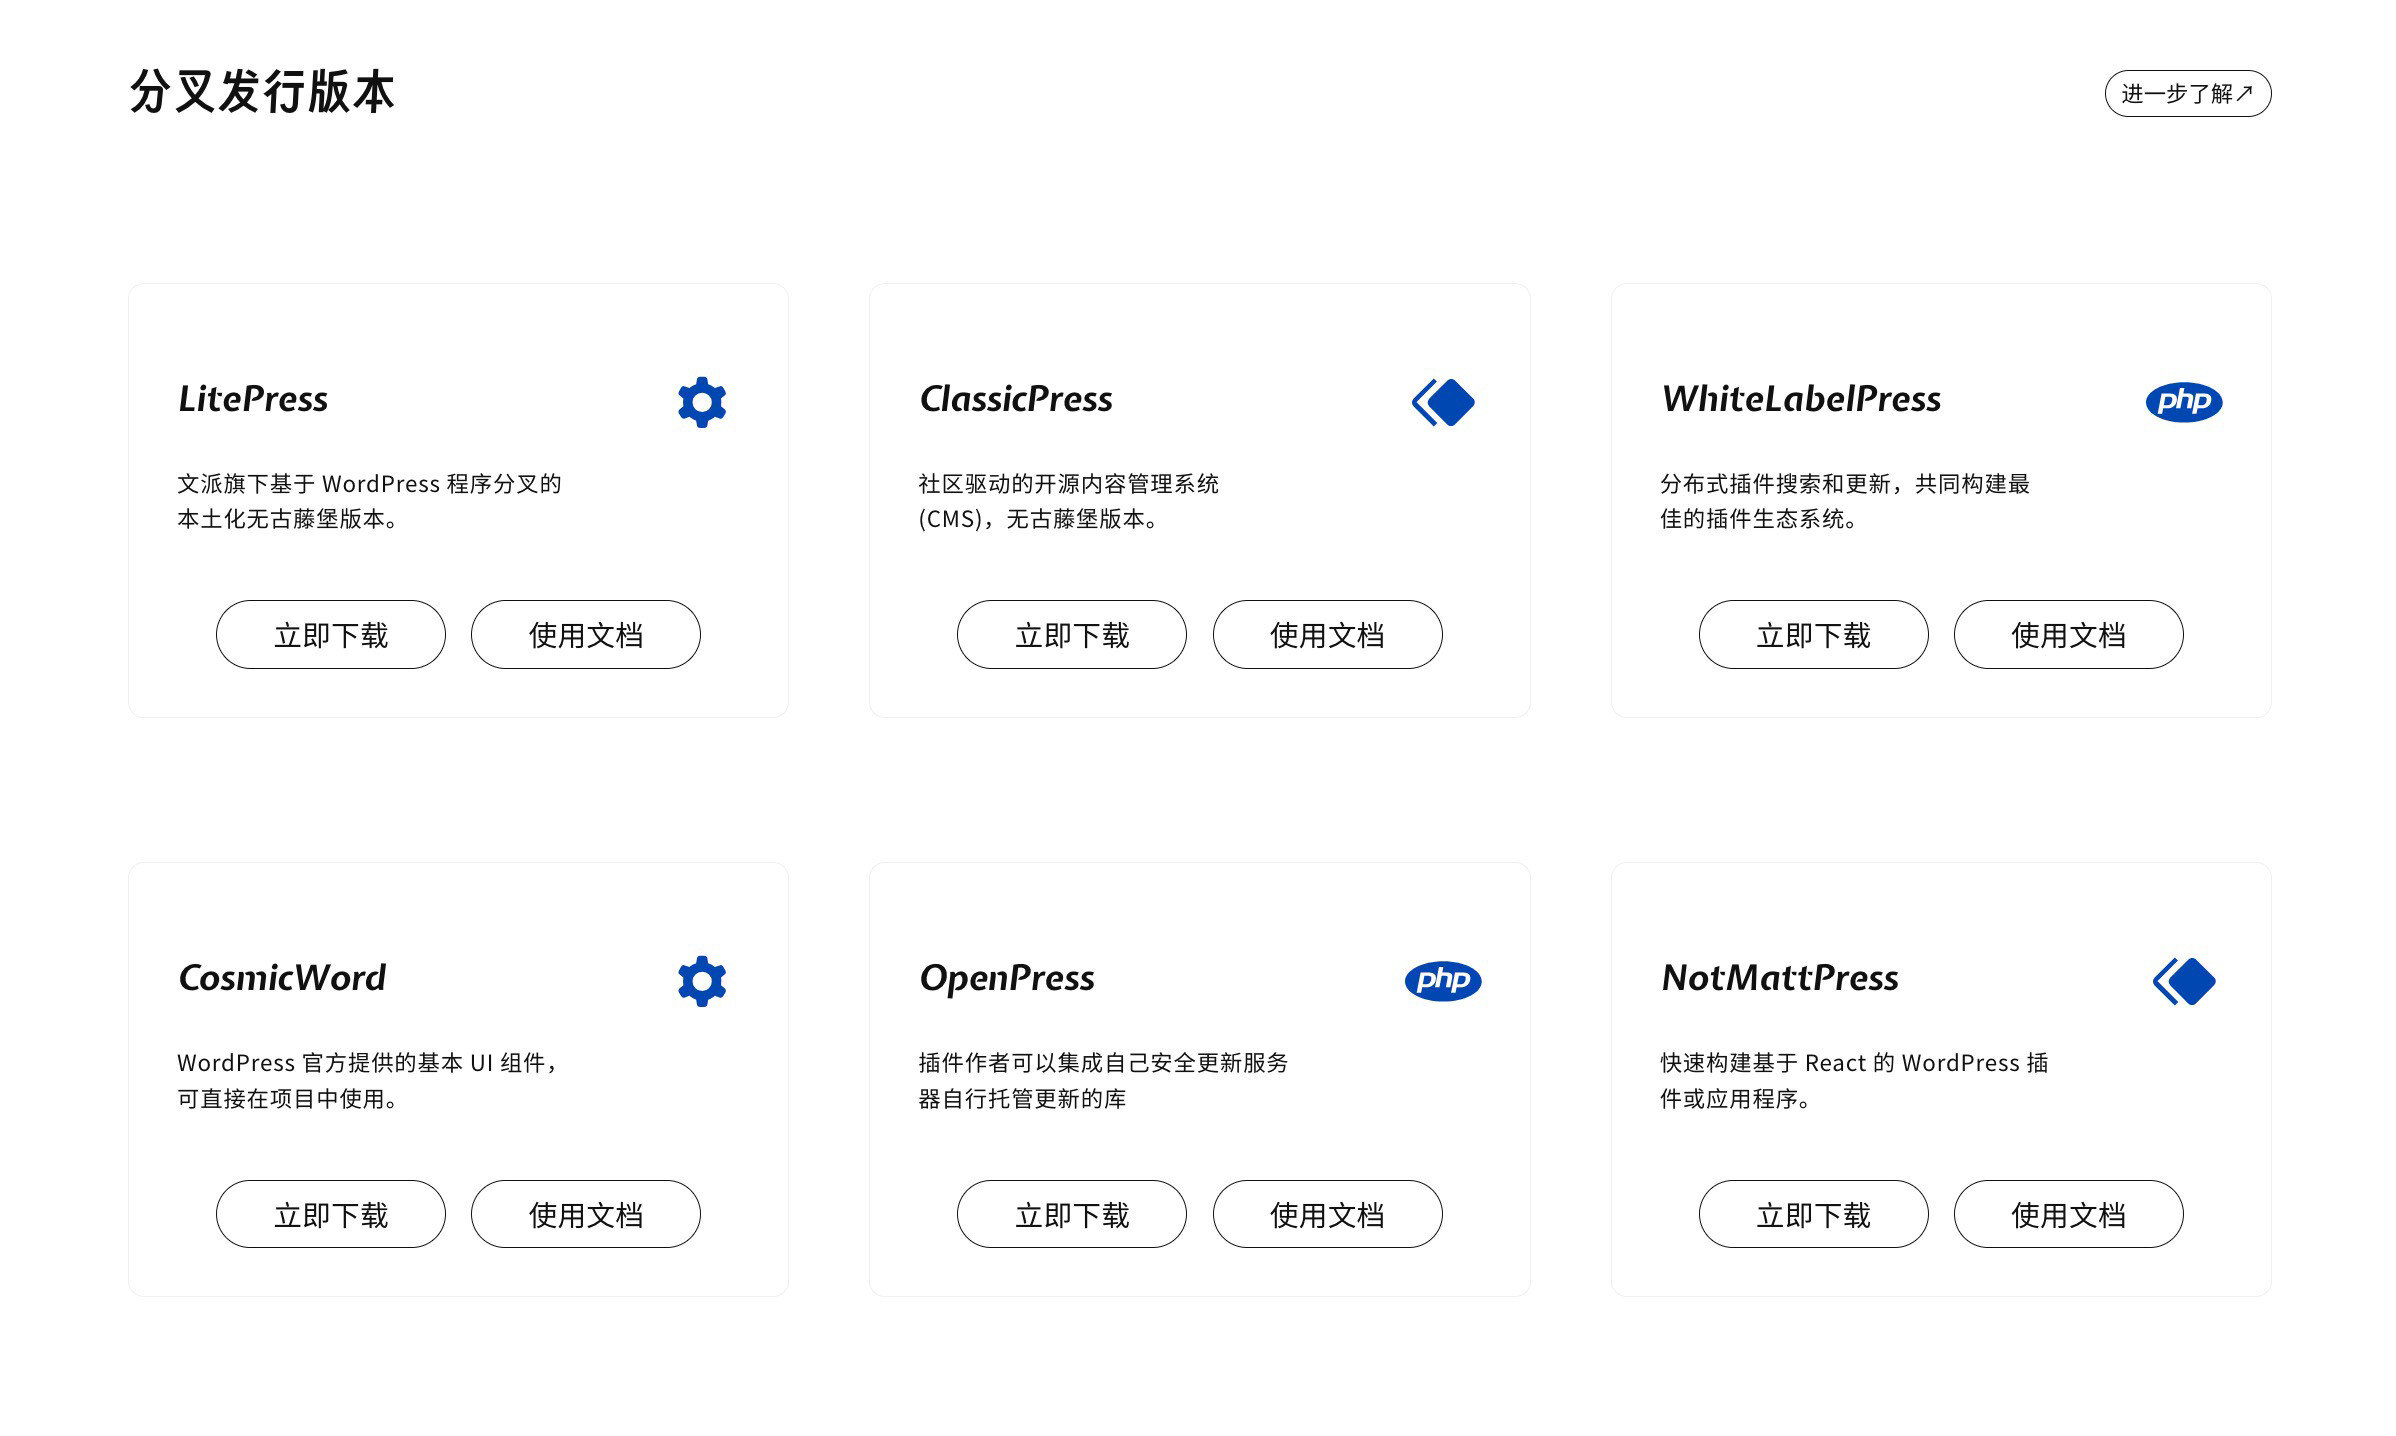Click the gear icon on LitePress card
The height and width of the screenshot is (1436, 2396).
click(x=701, y=402)
